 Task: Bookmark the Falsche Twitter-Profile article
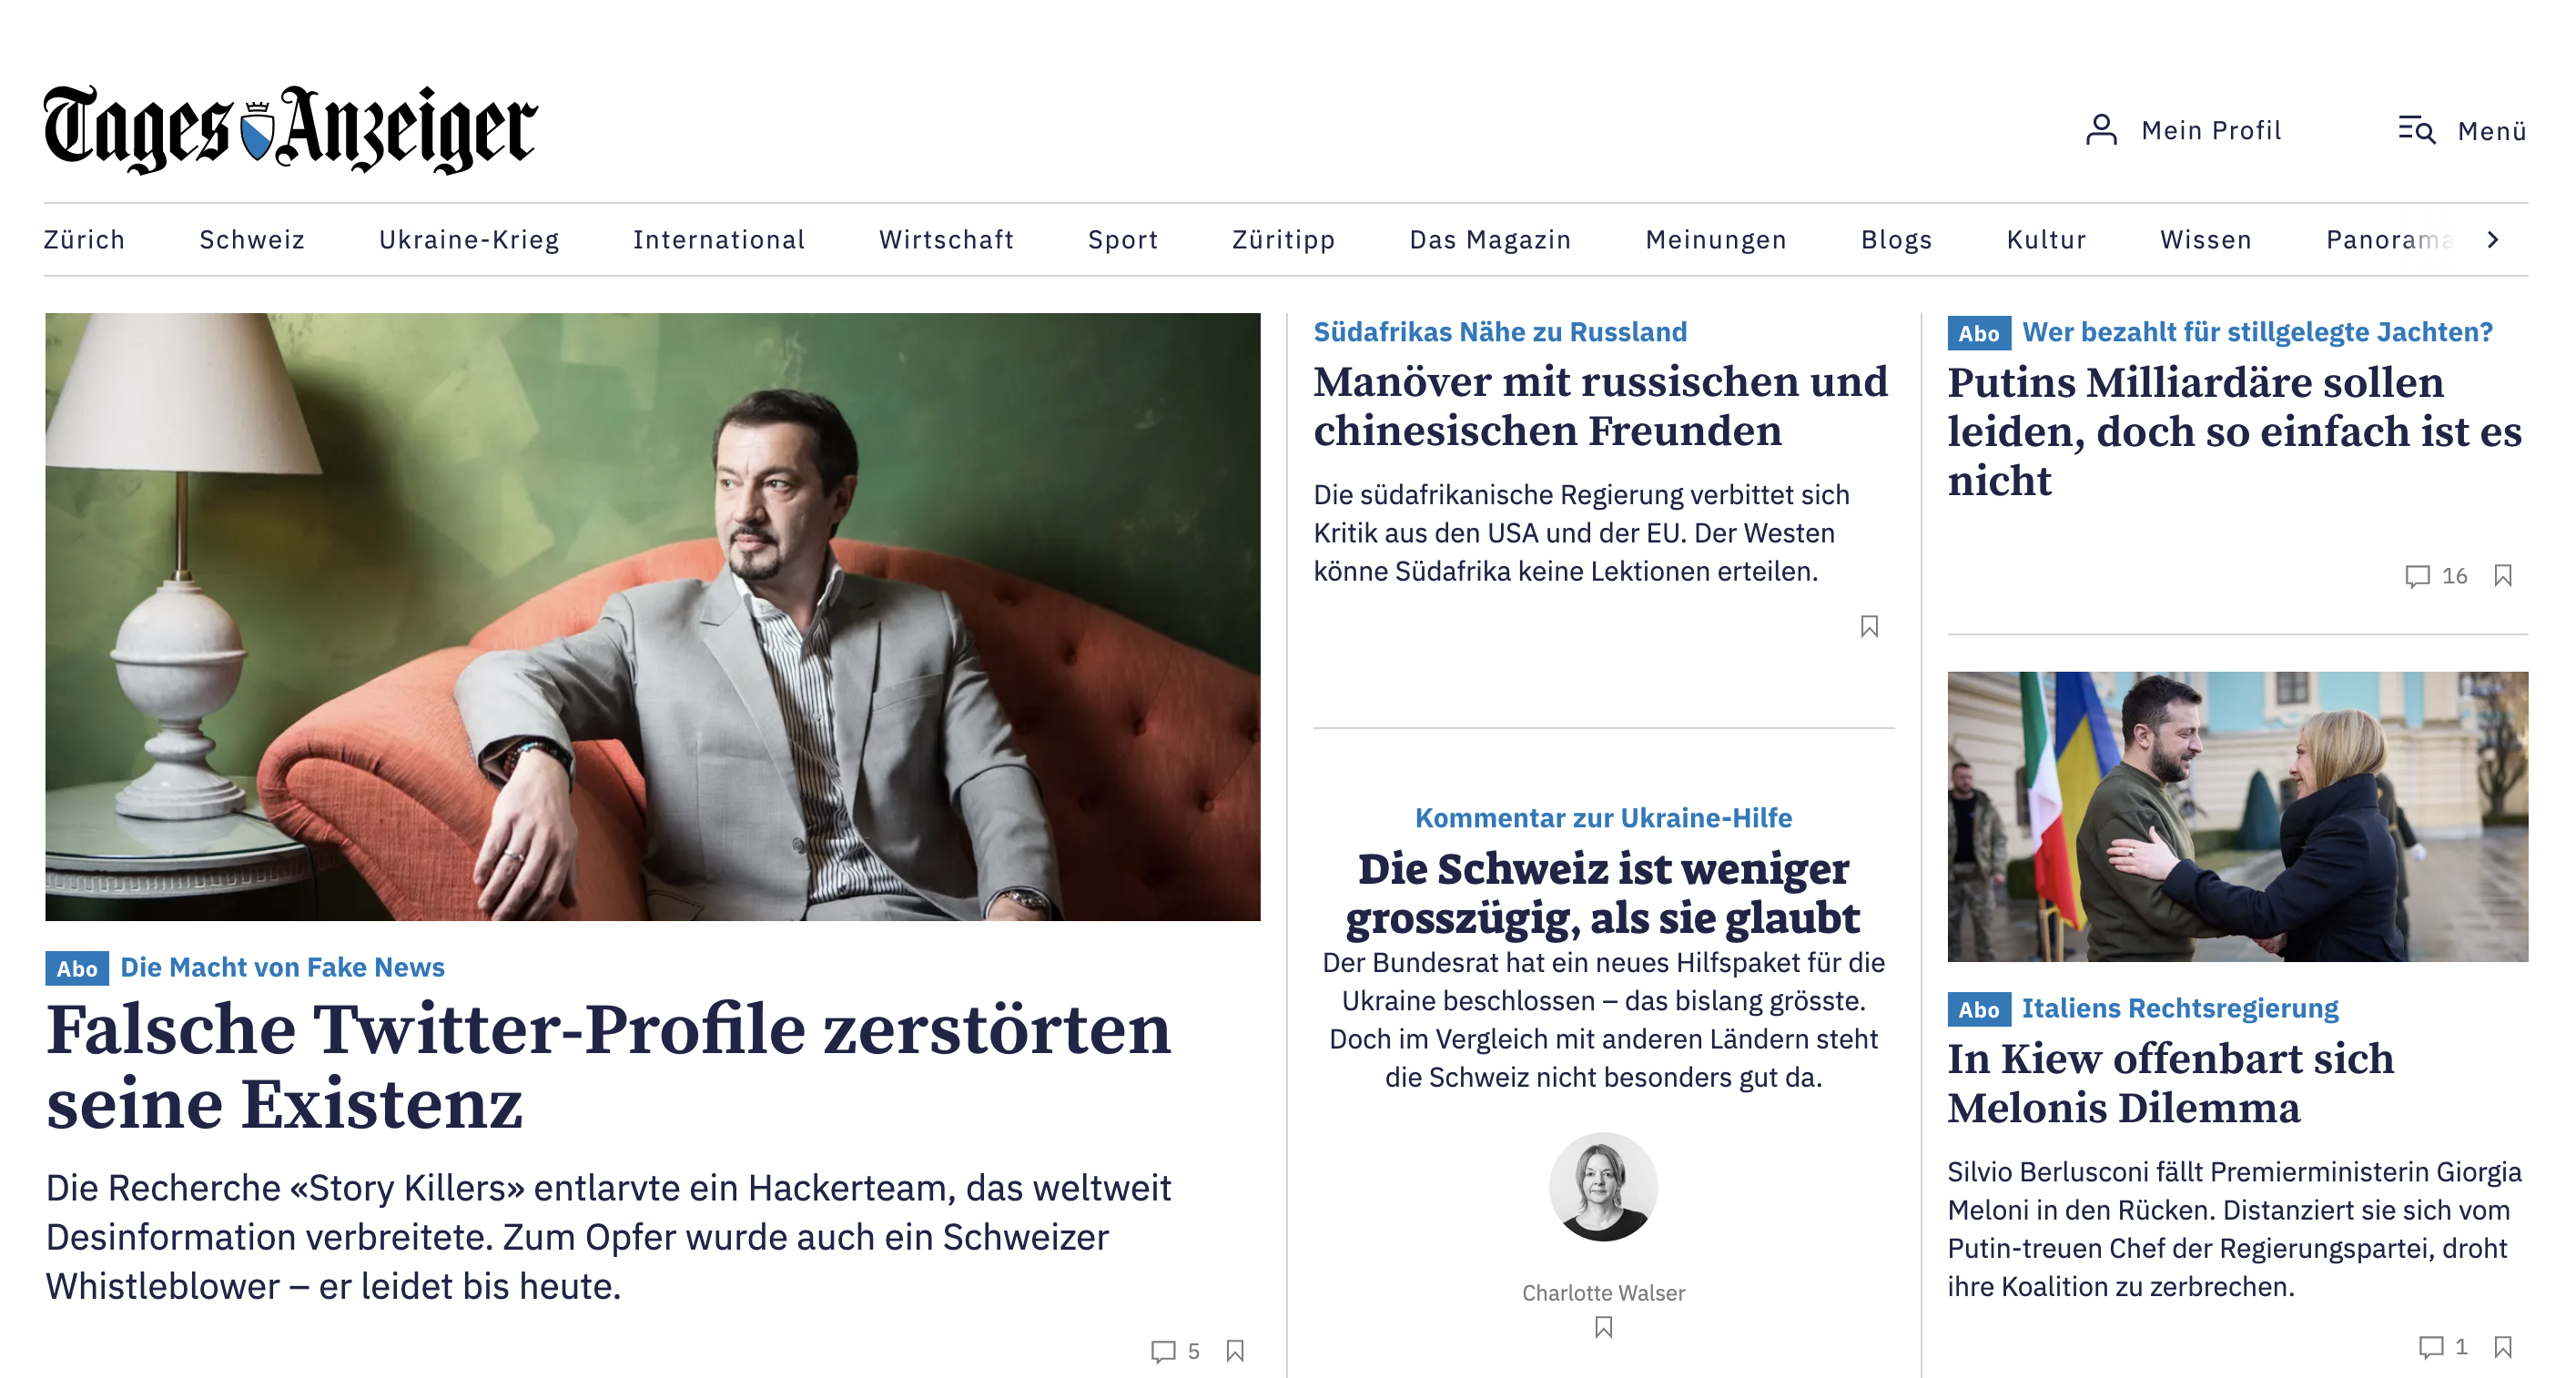click(x=1235, y=1351)
